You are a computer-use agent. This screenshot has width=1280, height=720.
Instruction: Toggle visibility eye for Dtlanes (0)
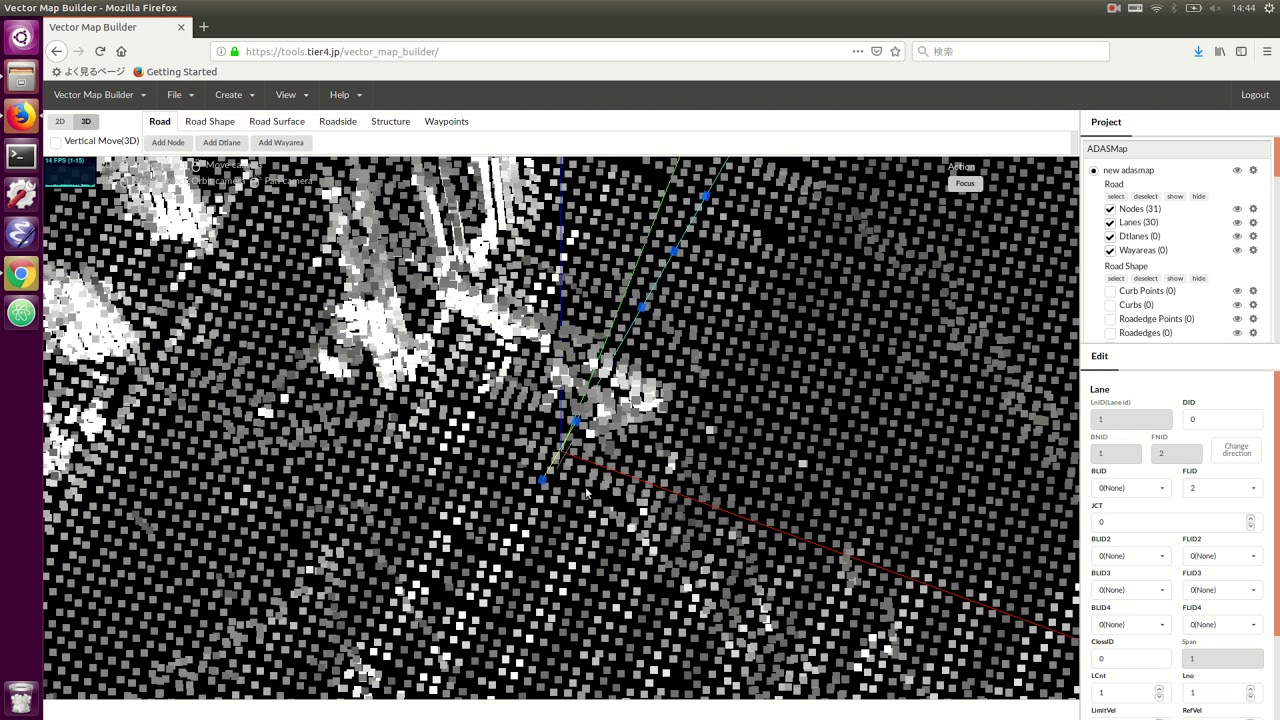coord(1237,237)
